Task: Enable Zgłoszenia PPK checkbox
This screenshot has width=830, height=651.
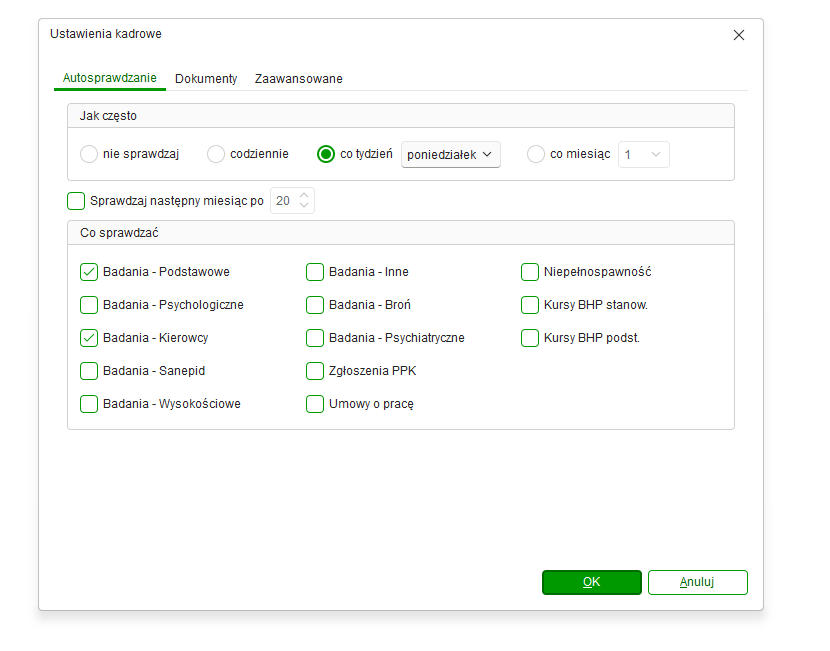Action: pos(315,371)
